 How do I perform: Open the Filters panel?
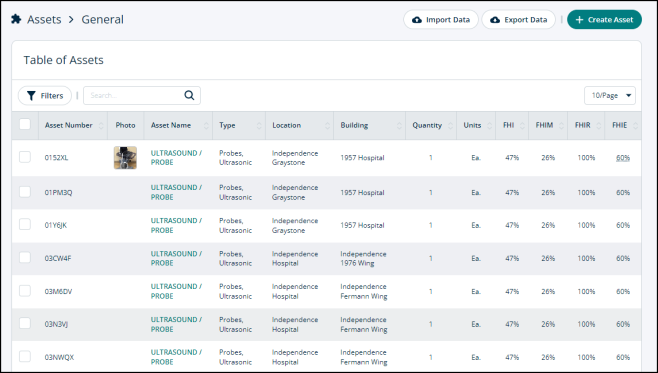point(45,96)
